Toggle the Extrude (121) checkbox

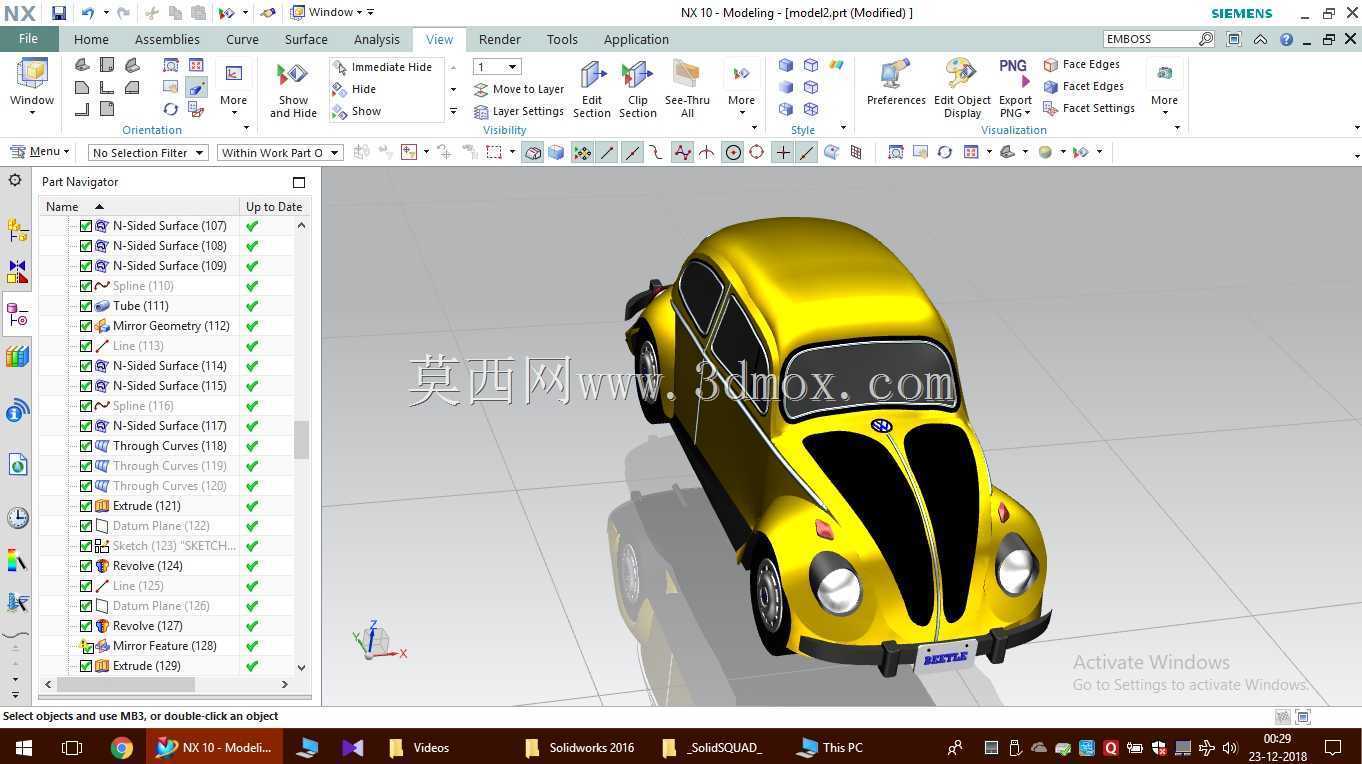click(x=86, y=506)
